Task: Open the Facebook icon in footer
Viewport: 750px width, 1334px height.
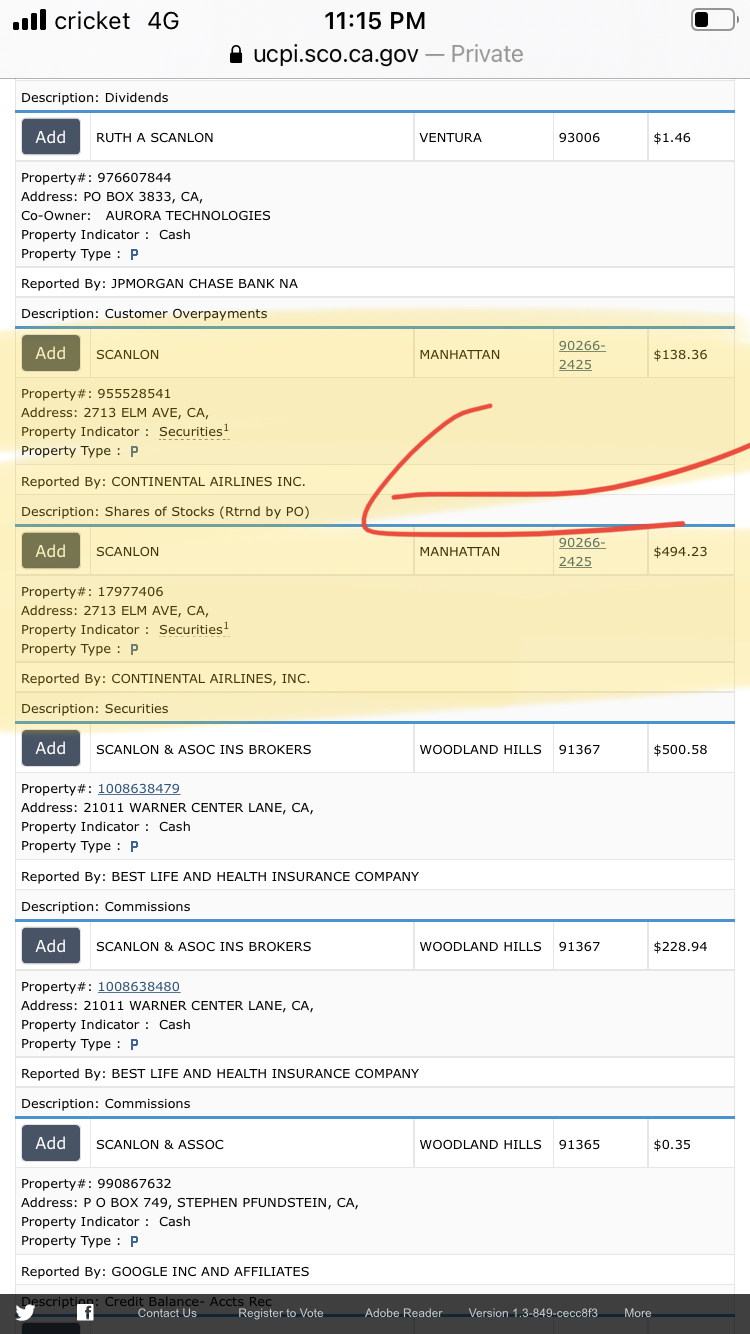Action: pyautogui.click(x=86, y=1313)
